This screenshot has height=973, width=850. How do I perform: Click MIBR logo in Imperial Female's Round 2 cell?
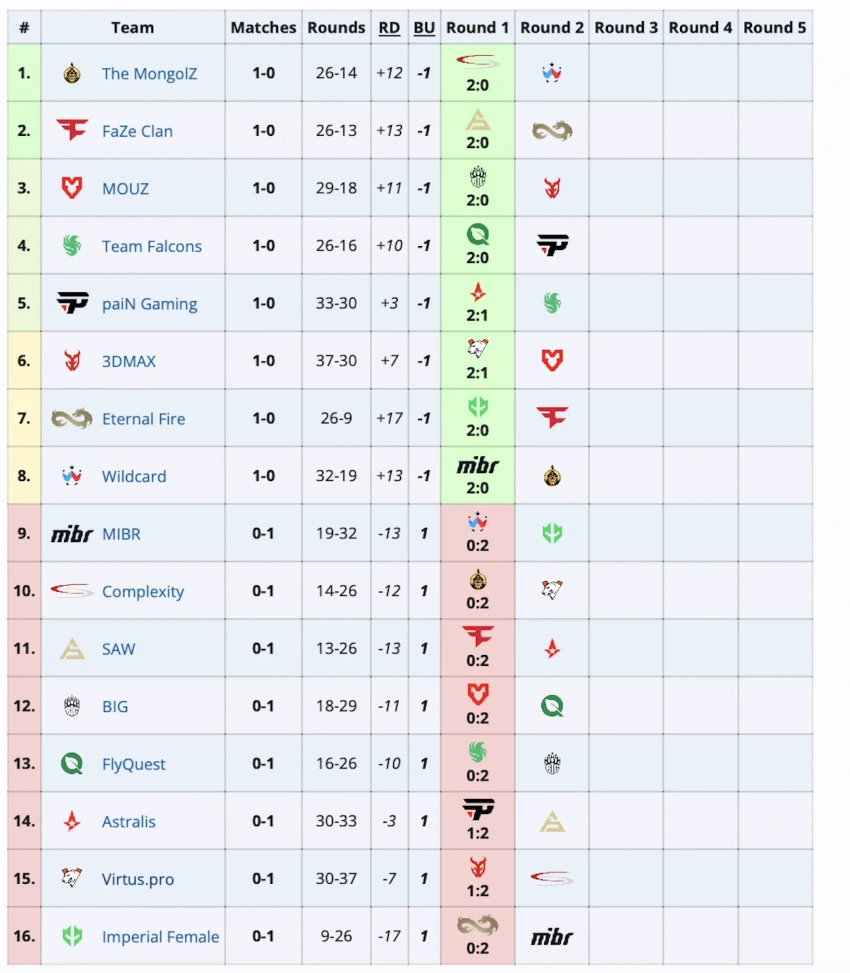coord(552,937)
